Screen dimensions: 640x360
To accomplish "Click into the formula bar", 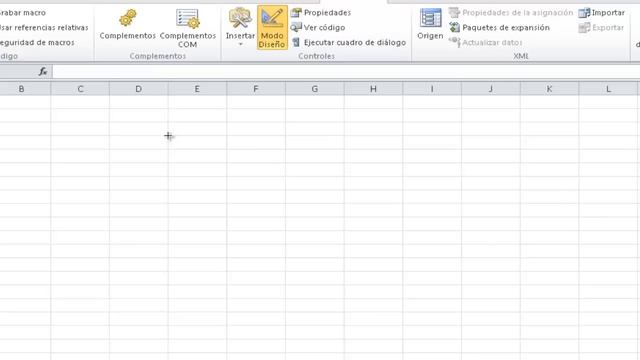I will 346,72.
